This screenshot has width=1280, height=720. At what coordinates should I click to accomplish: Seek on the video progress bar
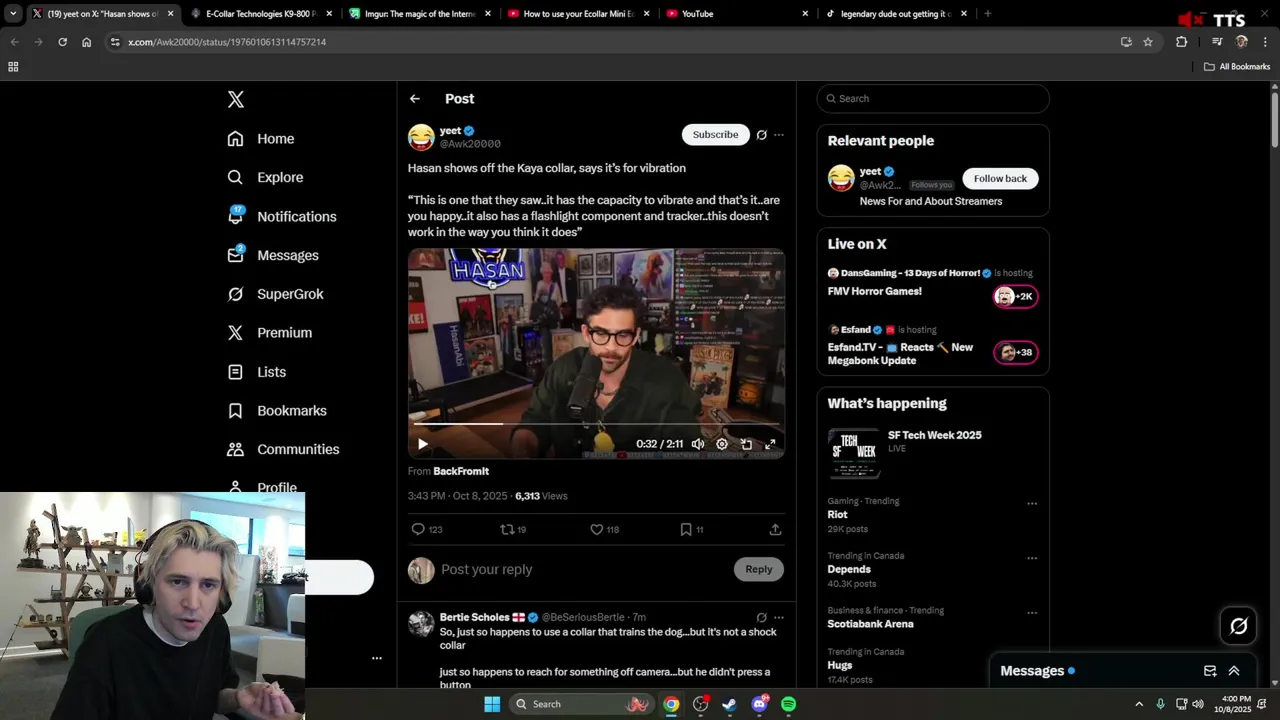(x=596, y=424)
